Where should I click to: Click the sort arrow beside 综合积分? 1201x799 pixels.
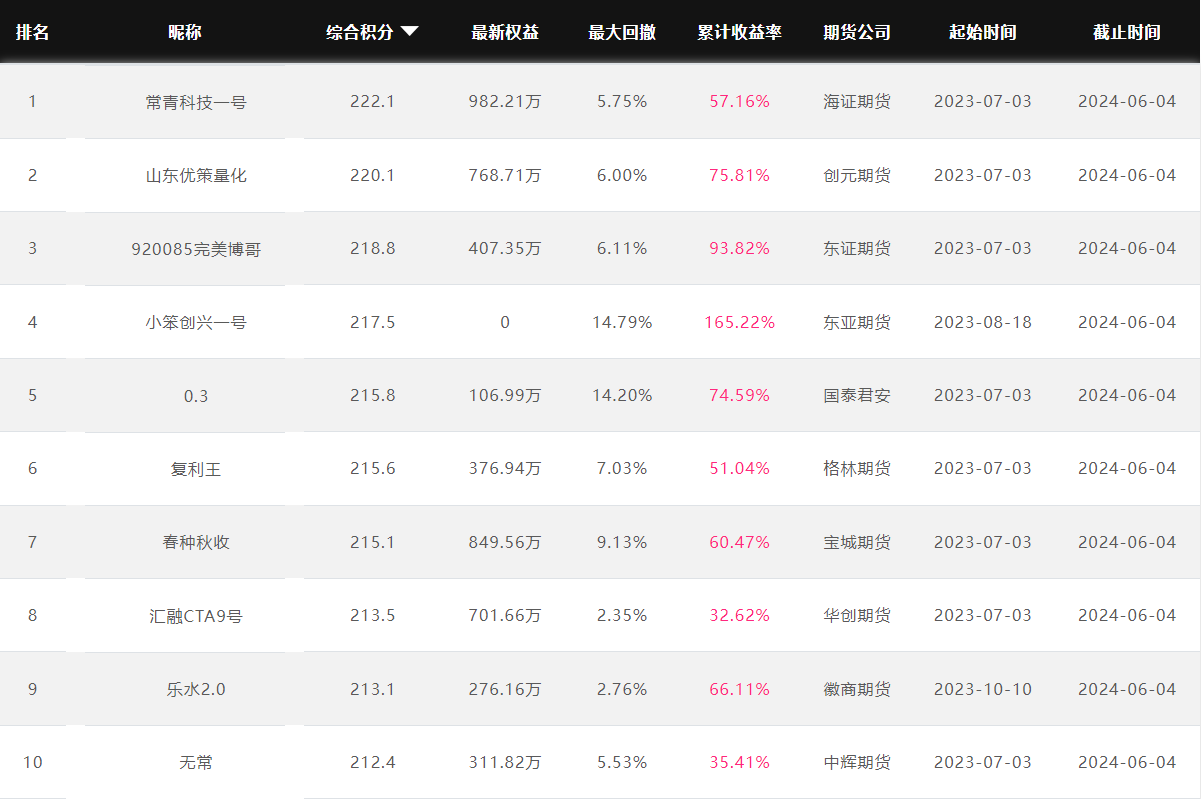click(x=409, y=32)
